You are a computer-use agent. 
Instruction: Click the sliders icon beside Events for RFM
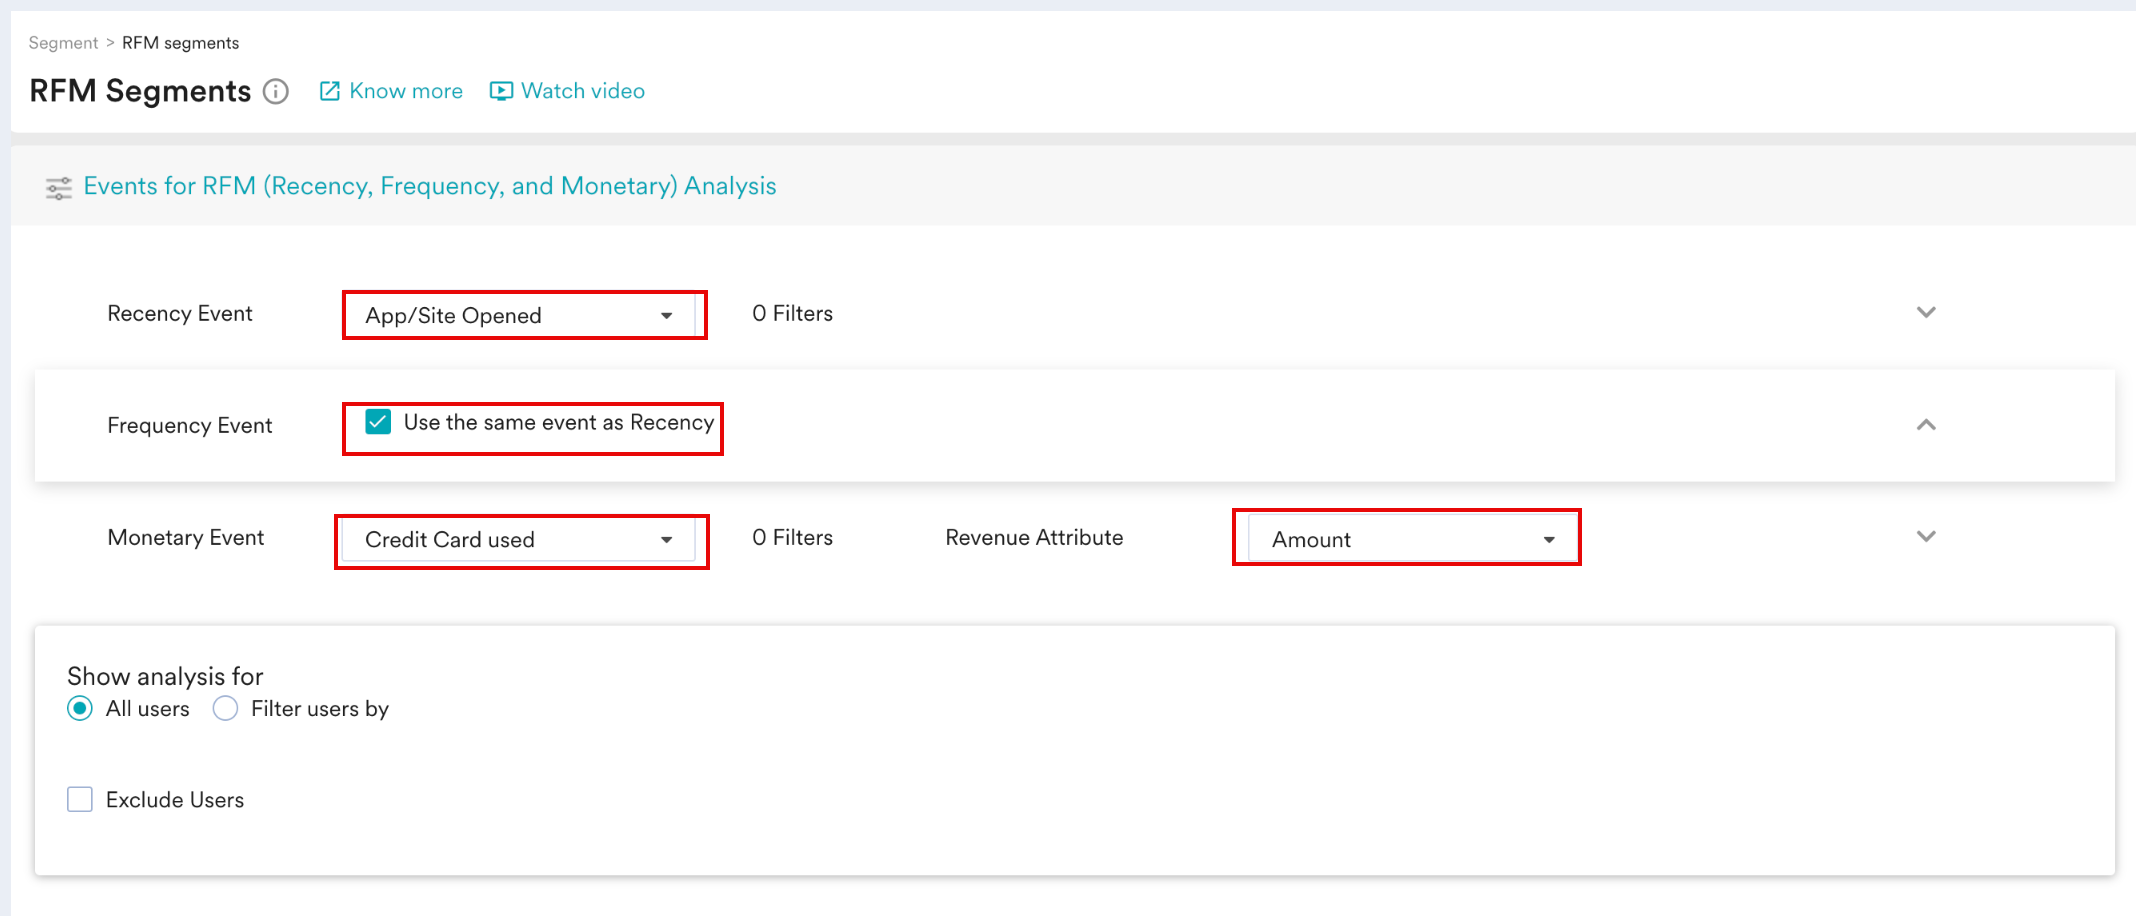pos(59,188)
